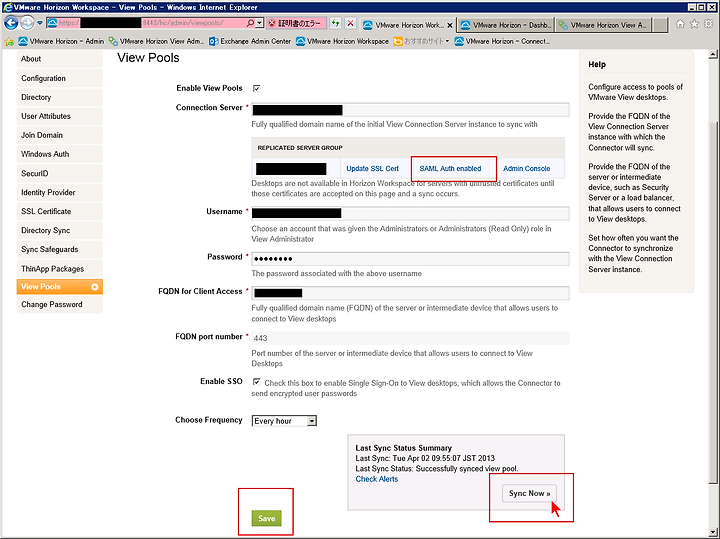Click the Internet Explorer title bar icon
This screenshot has height=539, width=720.
click(7, 7)
